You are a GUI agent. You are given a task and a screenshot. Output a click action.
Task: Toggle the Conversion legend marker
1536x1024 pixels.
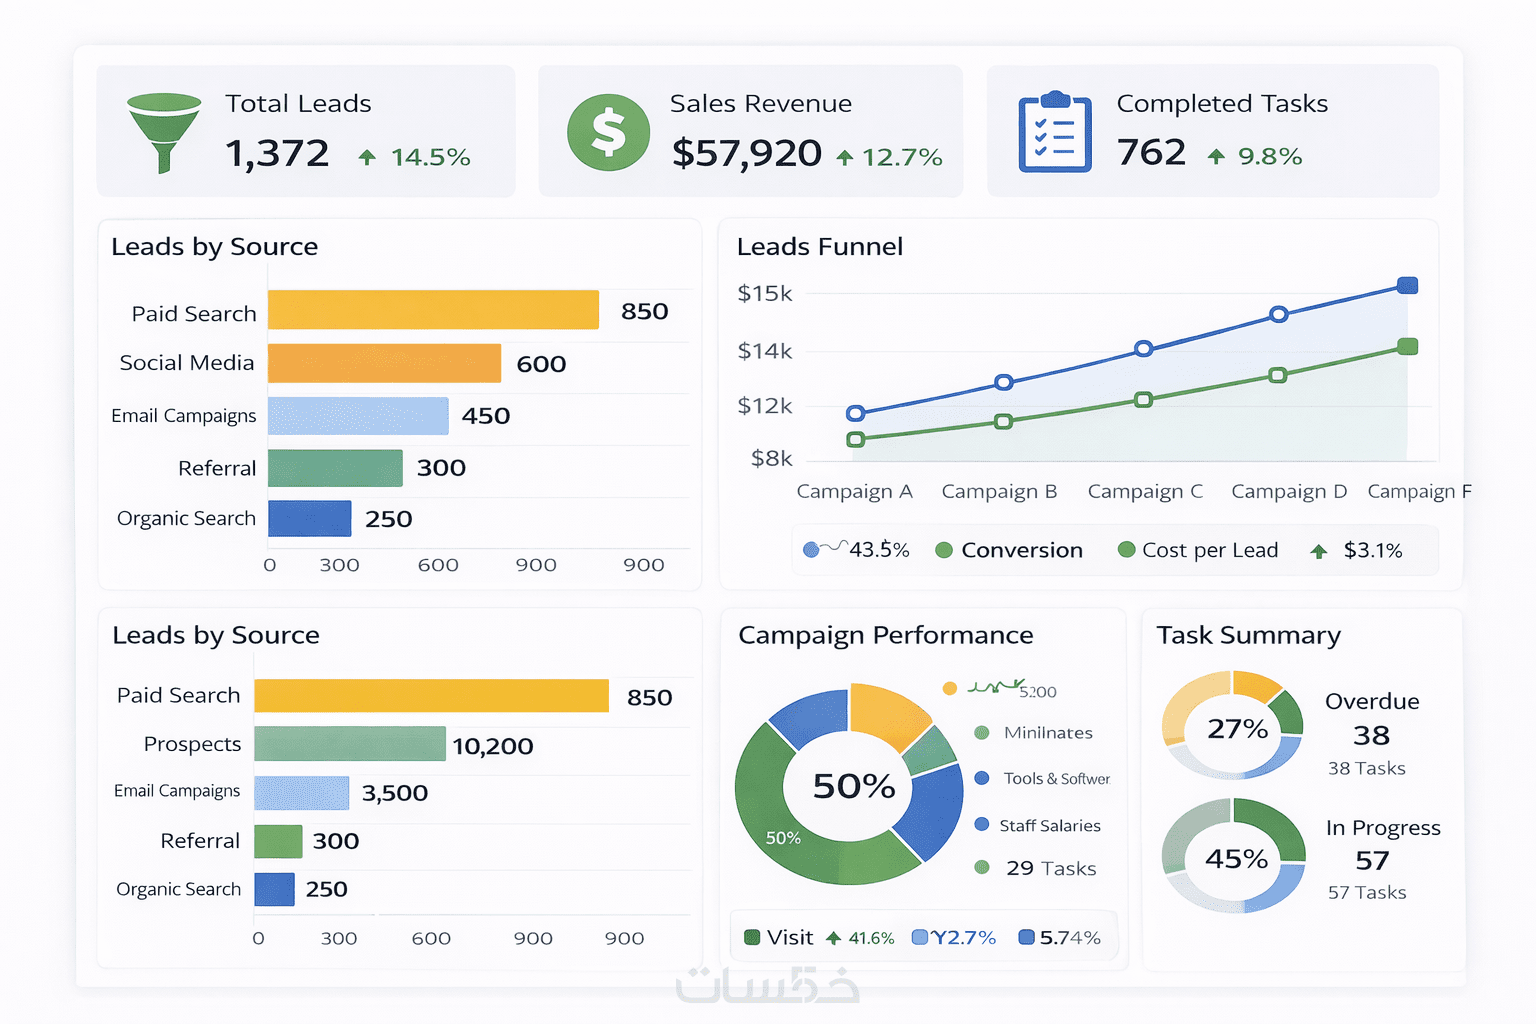[943, 550]
